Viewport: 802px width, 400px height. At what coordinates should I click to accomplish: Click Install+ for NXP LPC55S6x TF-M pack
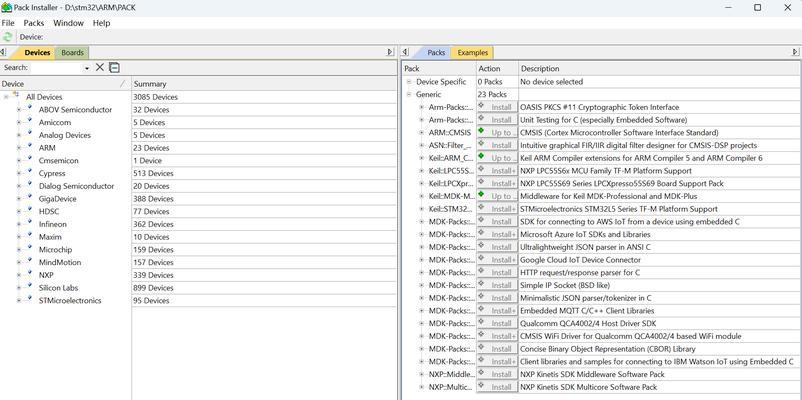point(497,171)
